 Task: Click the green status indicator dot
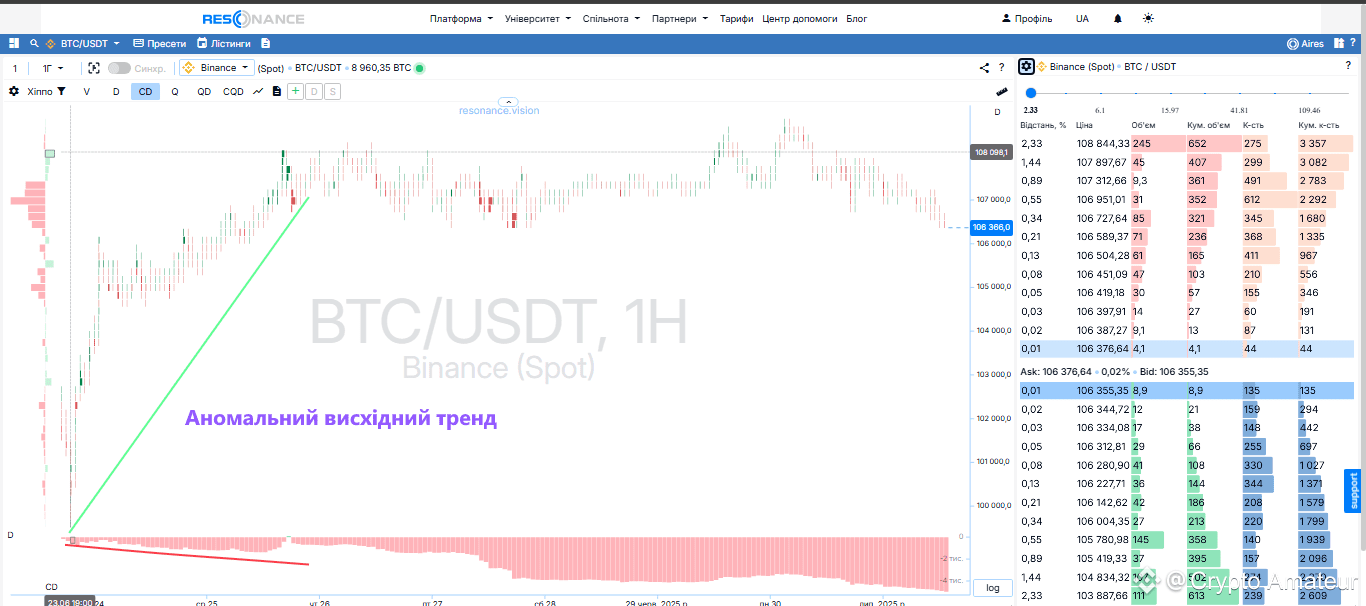pos(419,68)
